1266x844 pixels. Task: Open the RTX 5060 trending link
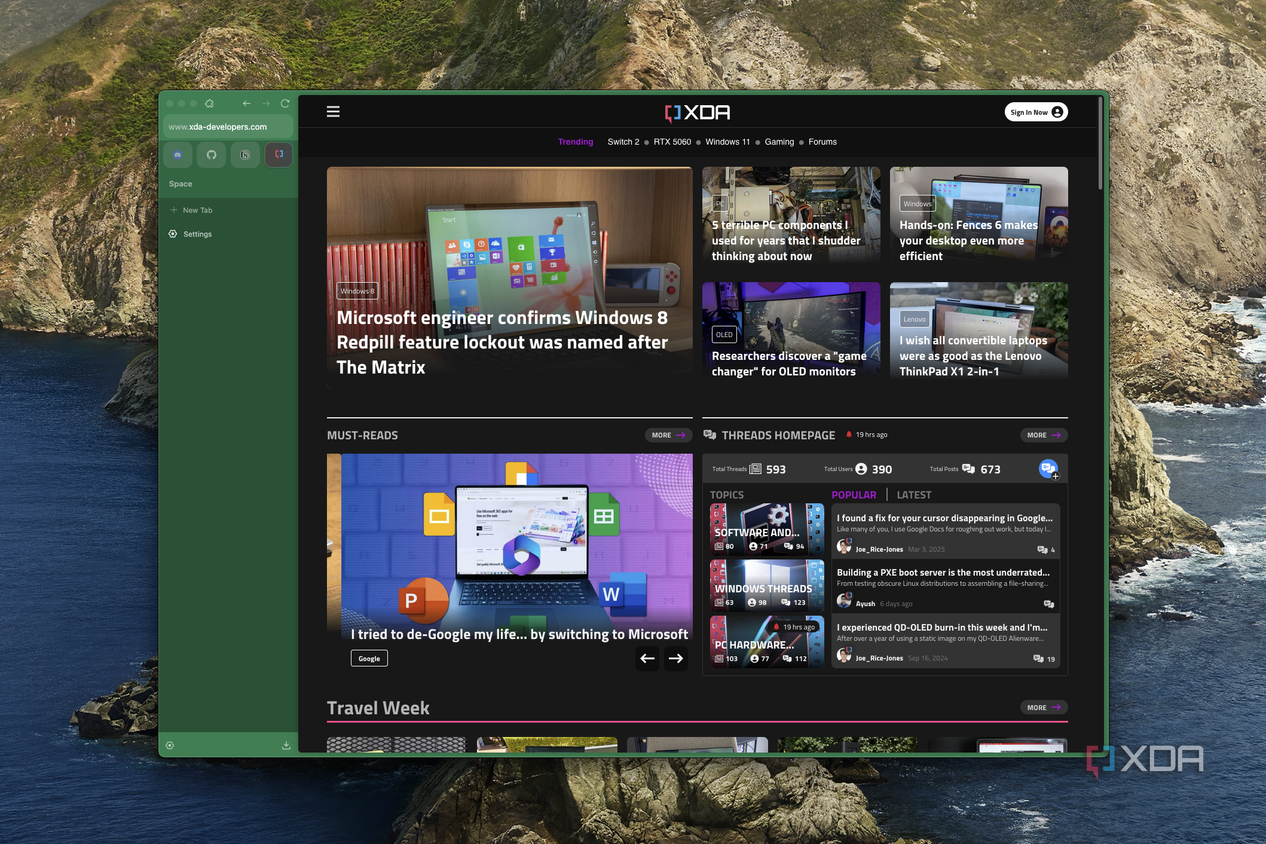point(672,142)
